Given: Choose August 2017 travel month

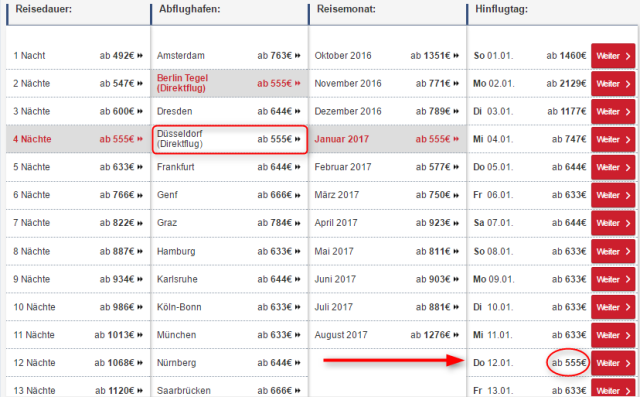Looking at the screenshot, I should pos(387,335).
